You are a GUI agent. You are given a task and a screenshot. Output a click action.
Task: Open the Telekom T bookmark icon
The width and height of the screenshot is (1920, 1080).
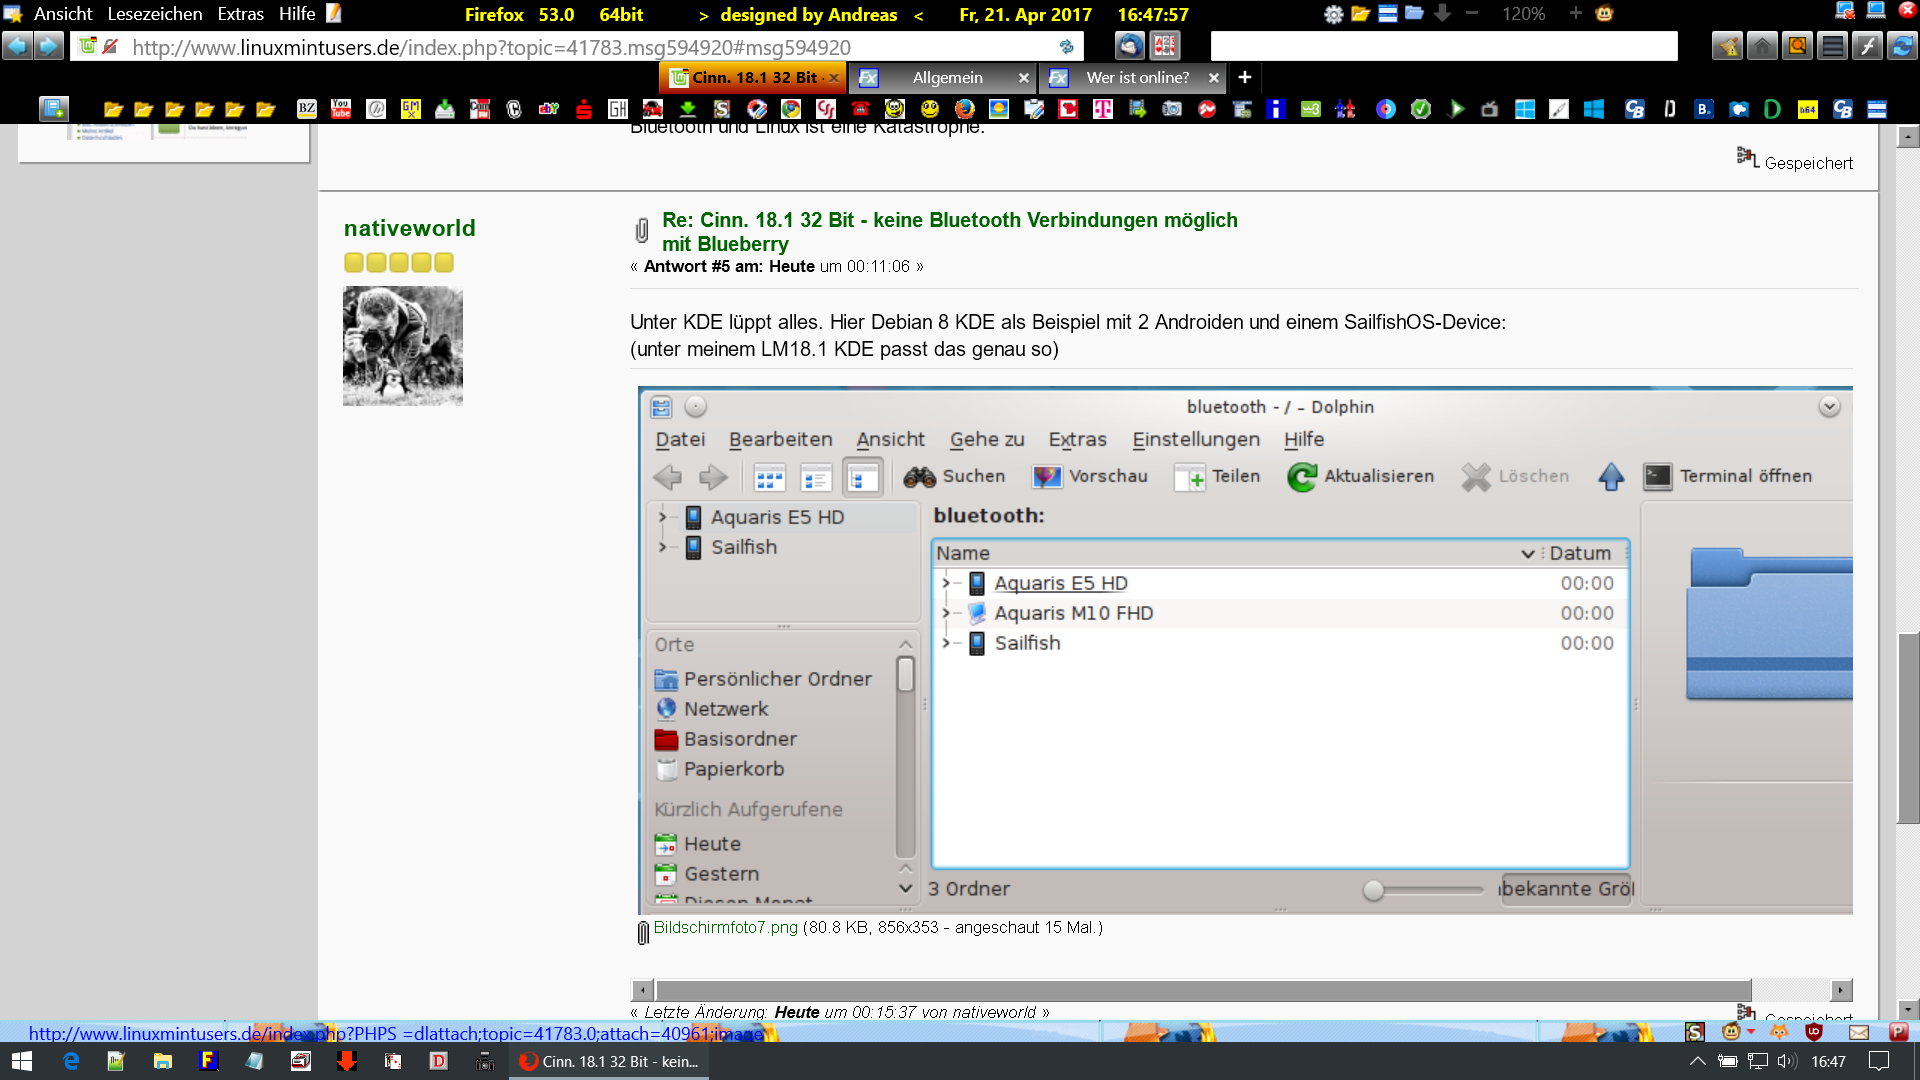(x=1102, y=109)
